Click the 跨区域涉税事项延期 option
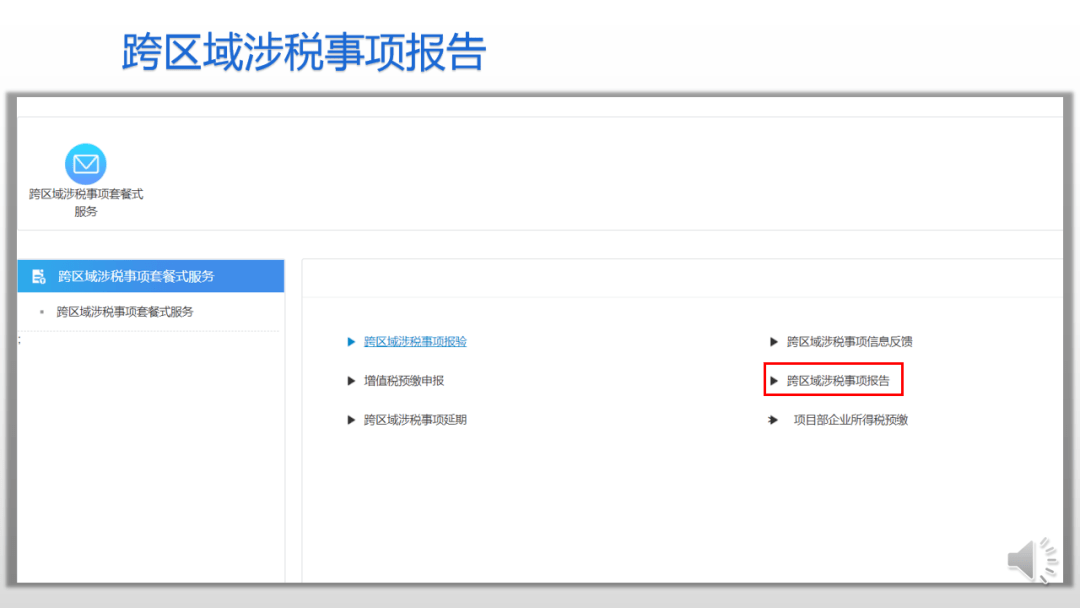Image resolution: width=1080 pixels, height=608 pixels. 415,419
